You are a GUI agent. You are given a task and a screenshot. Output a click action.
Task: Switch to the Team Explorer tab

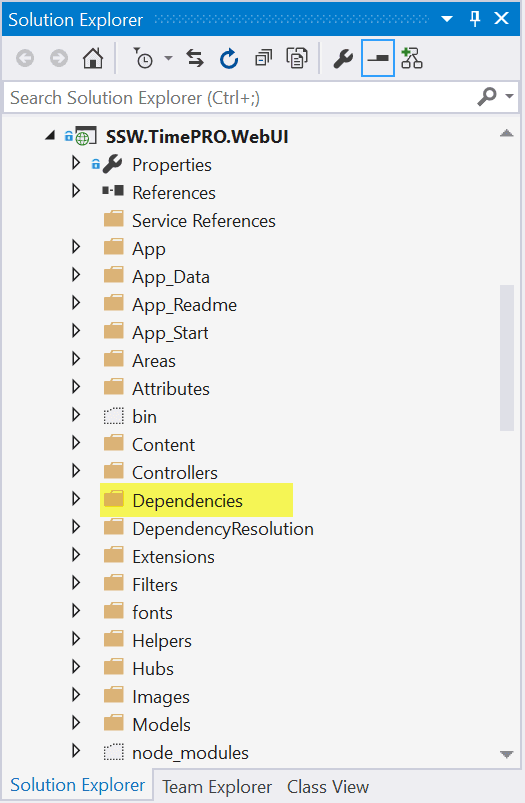tap(217, 787)
